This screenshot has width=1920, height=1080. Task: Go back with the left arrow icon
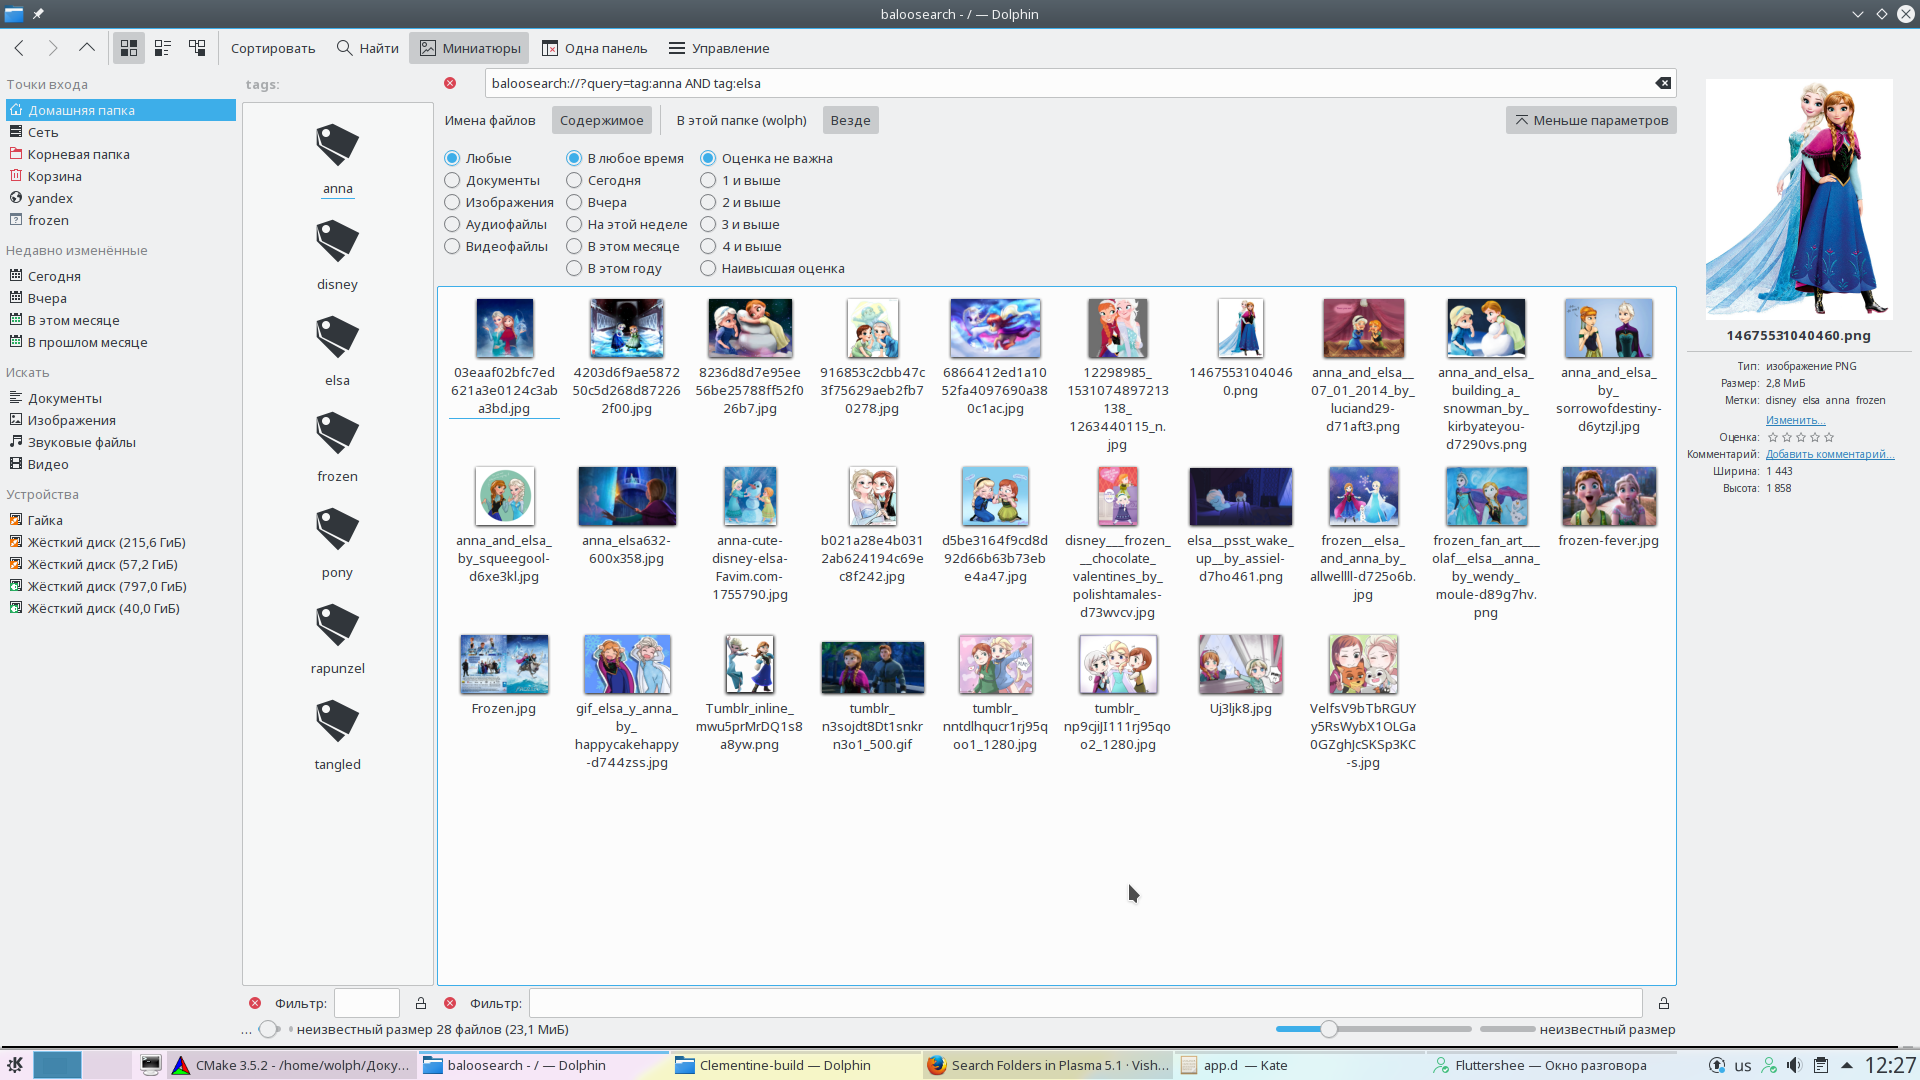pyautogui.click(x=19, y=48)
